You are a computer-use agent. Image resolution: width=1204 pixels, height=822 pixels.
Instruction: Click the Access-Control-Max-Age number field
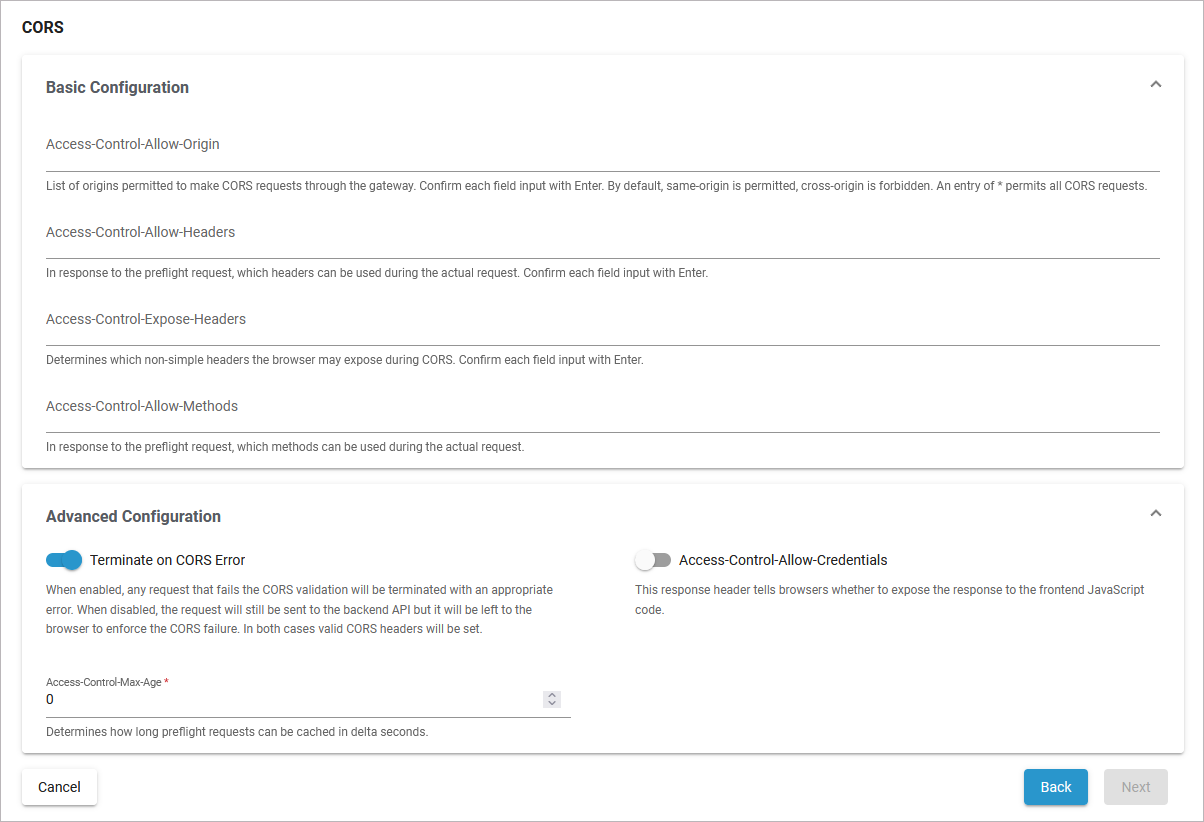tap(290, 700)
